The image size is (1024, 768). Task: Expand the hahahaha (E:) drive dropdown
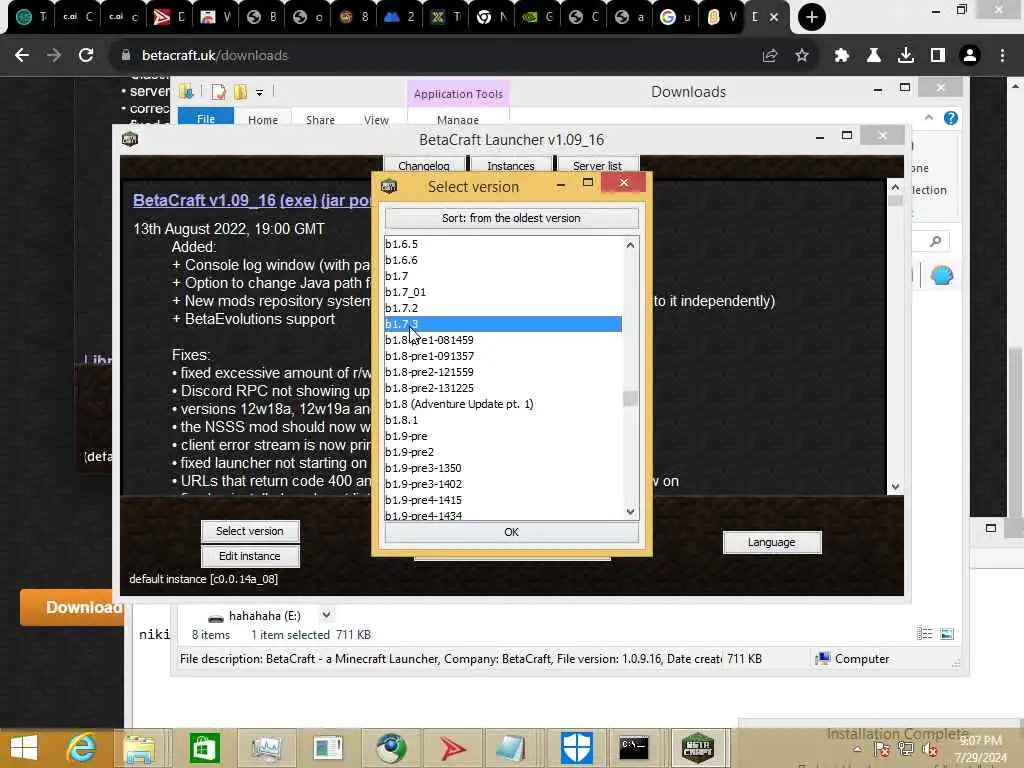(x=326, y=615)
